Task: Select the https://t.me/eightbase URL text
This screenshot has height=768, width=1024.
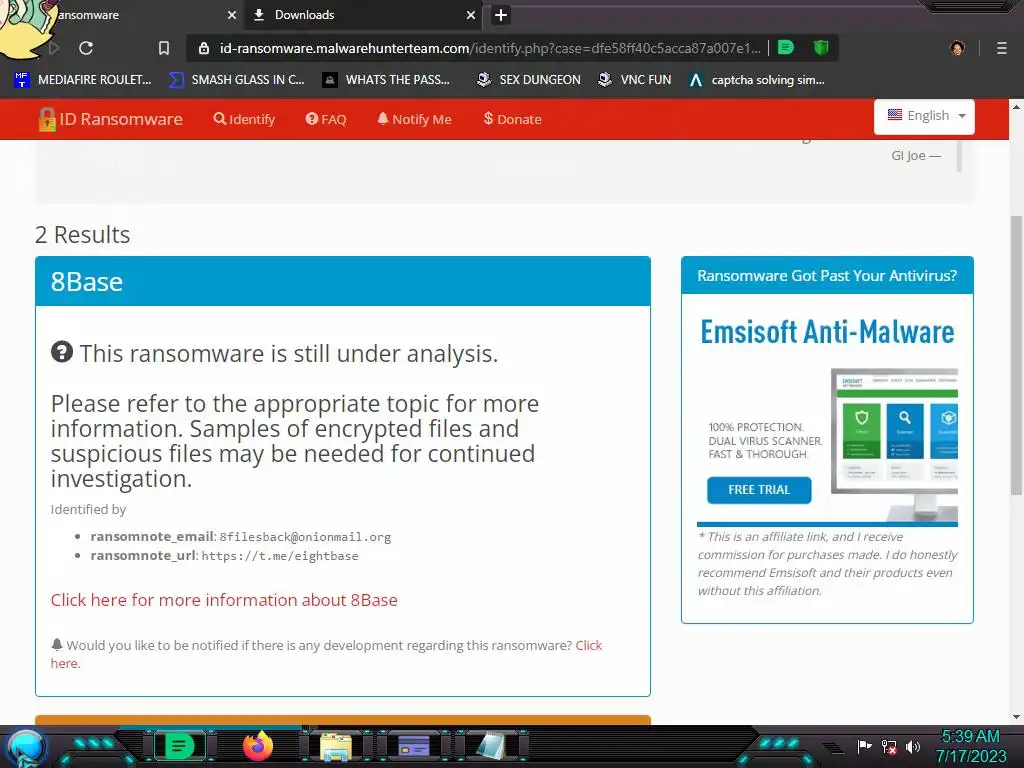Action: (x=280, y=556)
